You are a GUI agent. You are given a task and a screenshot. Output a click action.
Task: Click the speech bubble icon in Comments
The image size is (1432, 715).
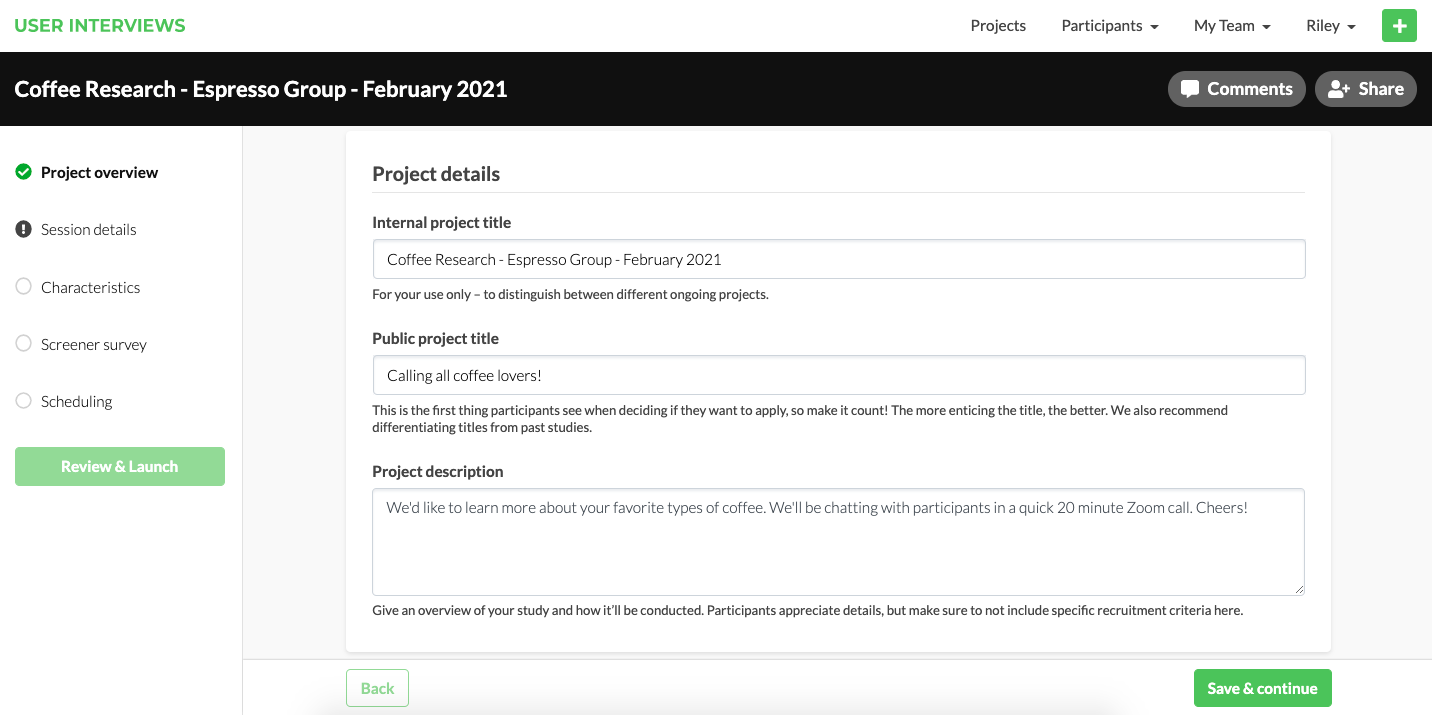[x=1189, y=89]
